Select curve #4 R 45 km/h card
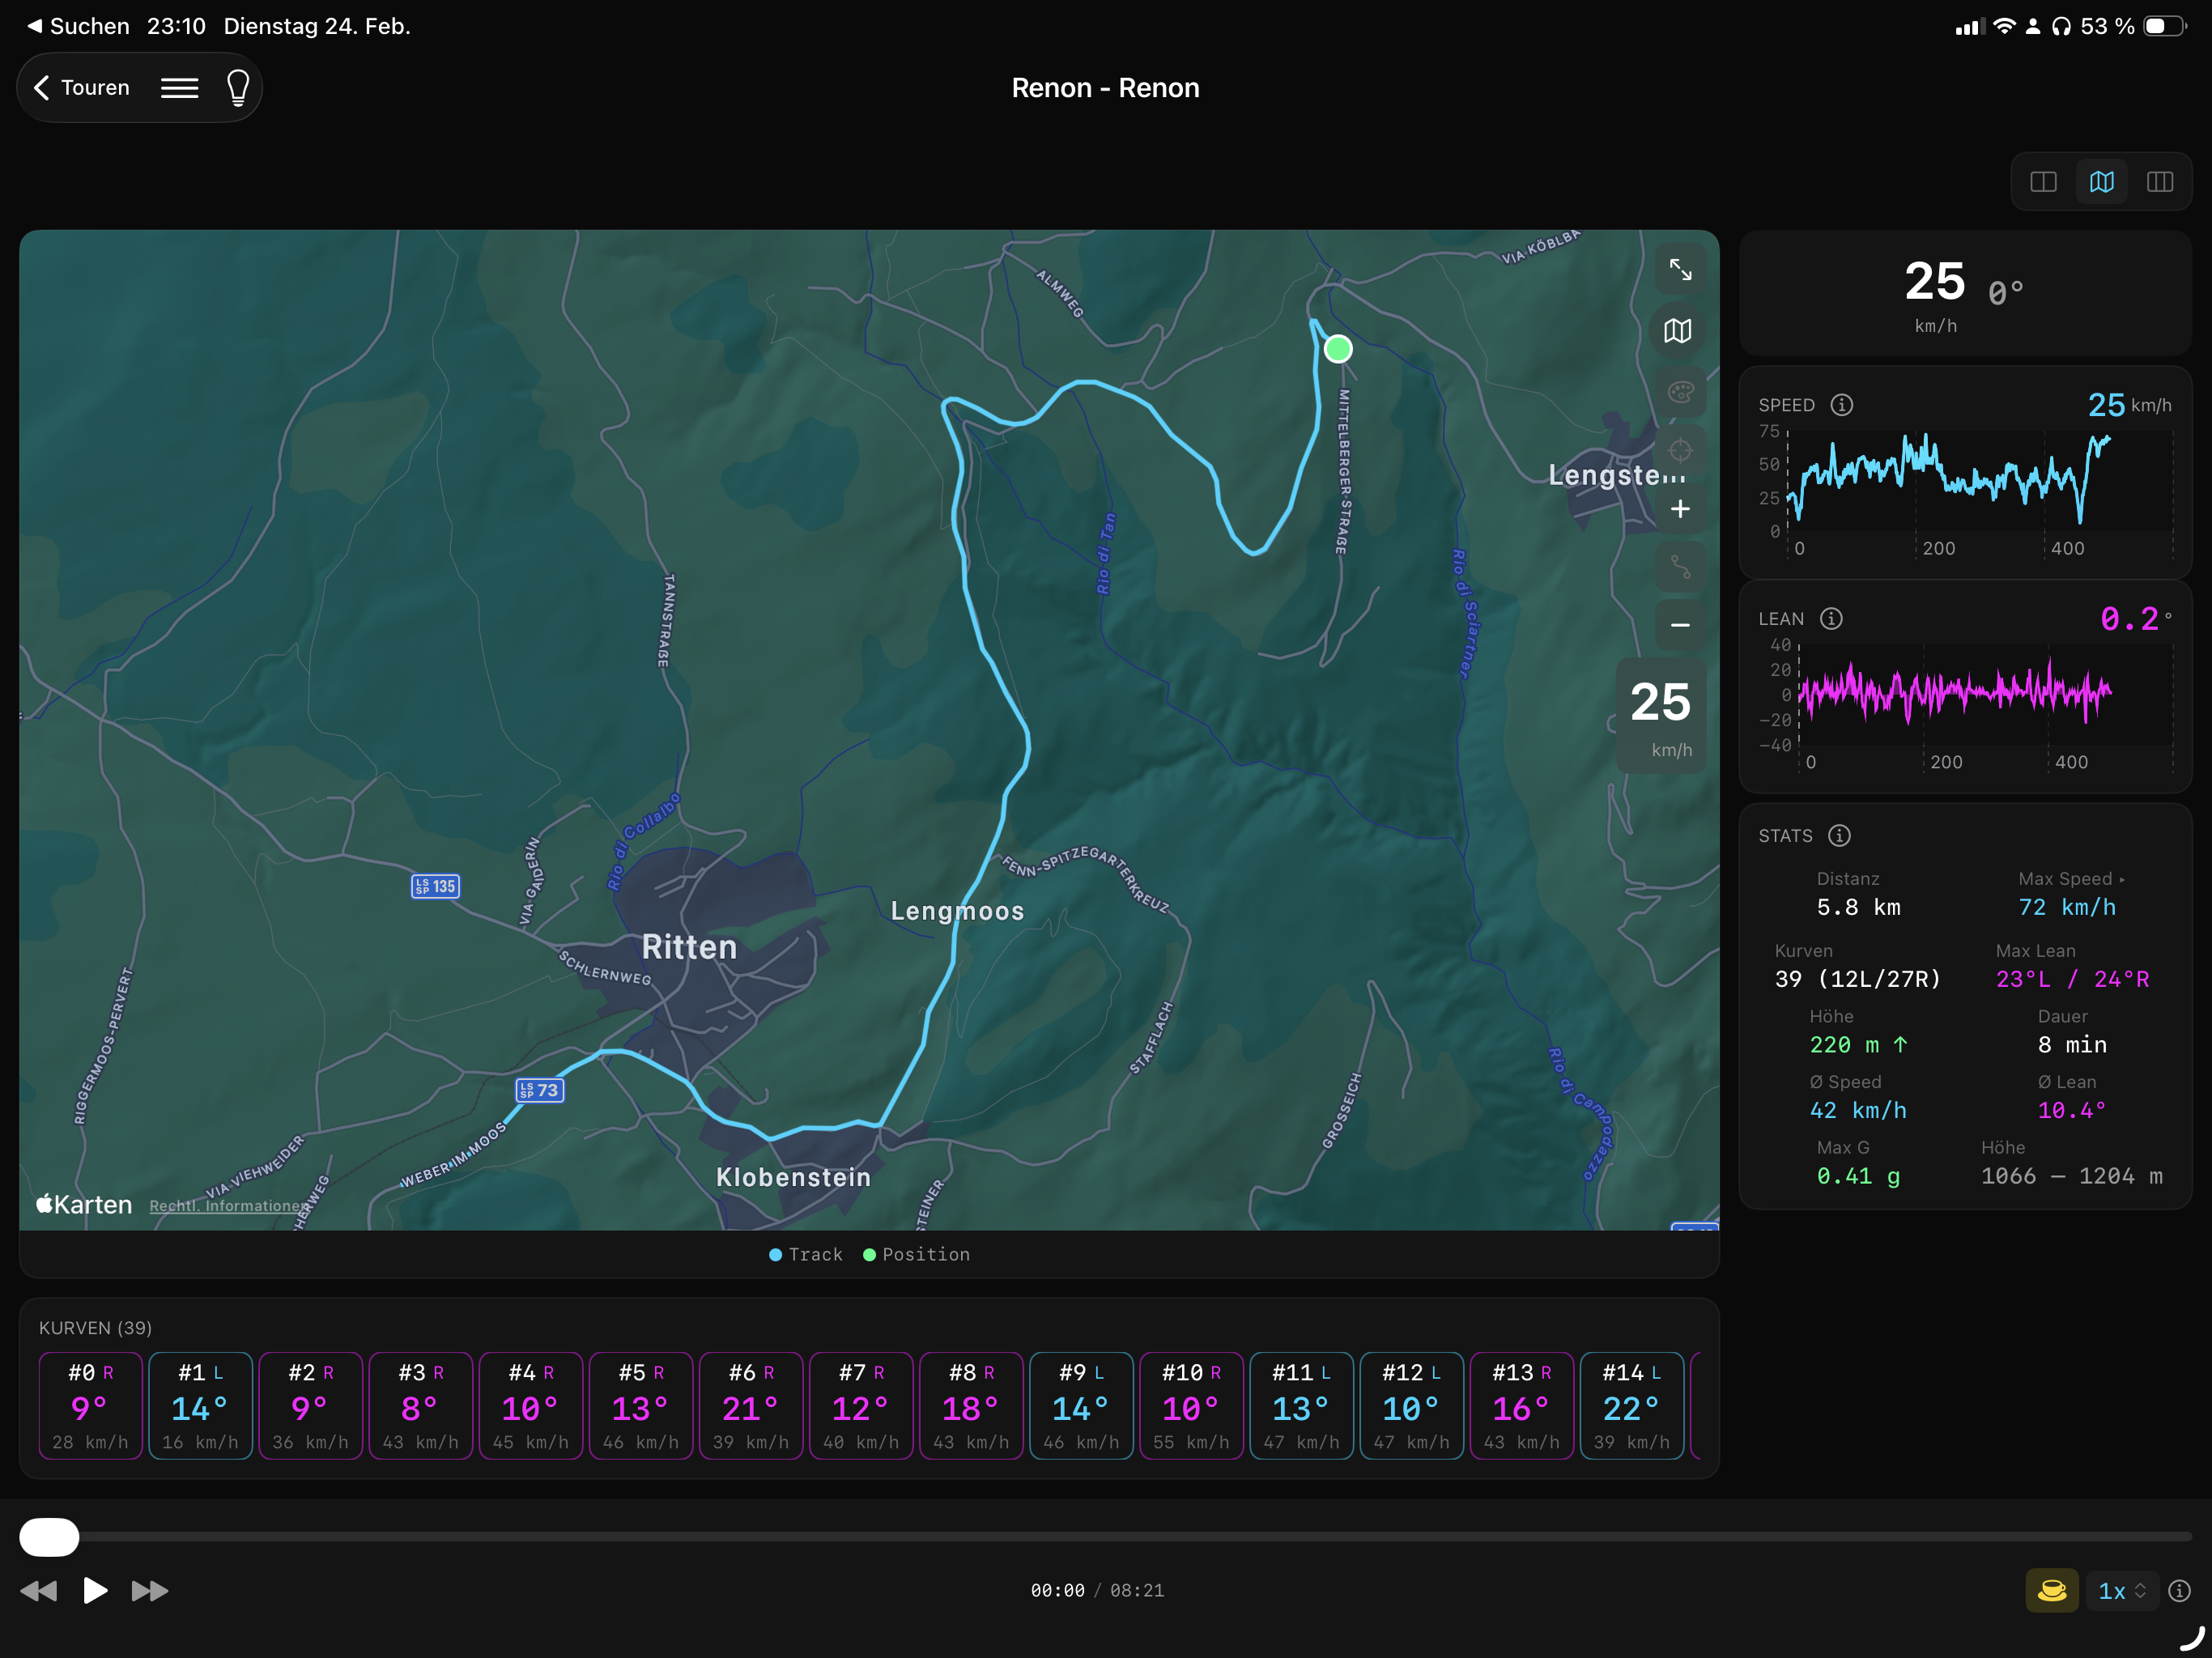 coord(531,1406)
